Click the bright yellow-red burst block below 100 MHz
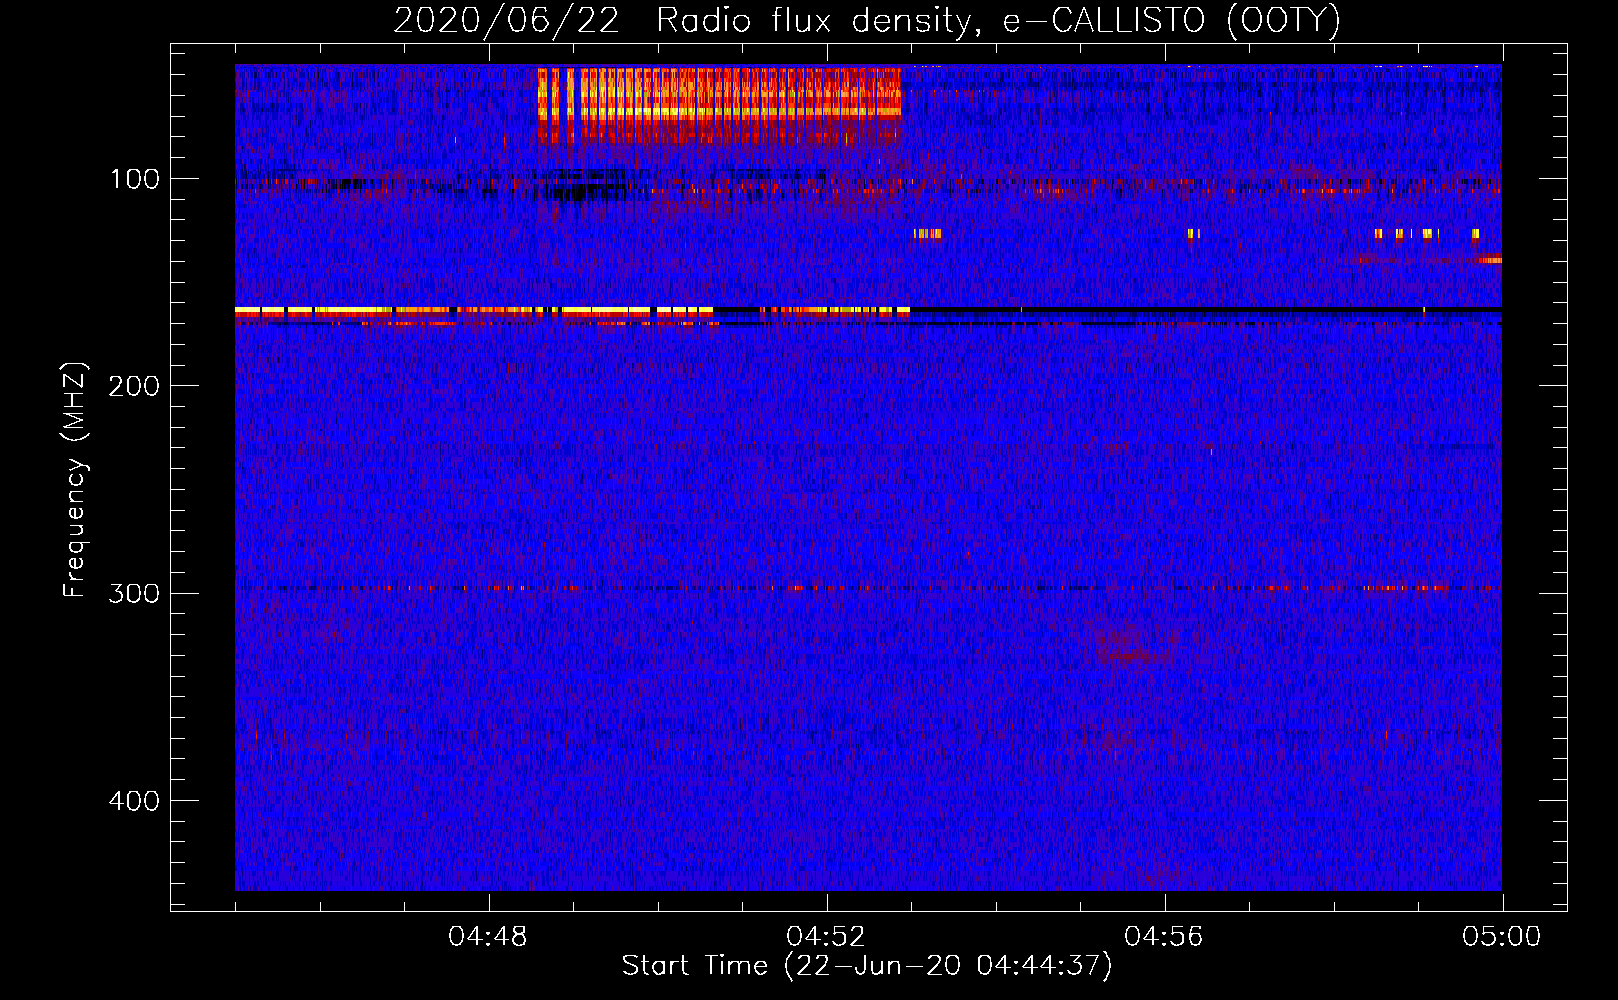 pyautogui.click(x=719, y=105)
